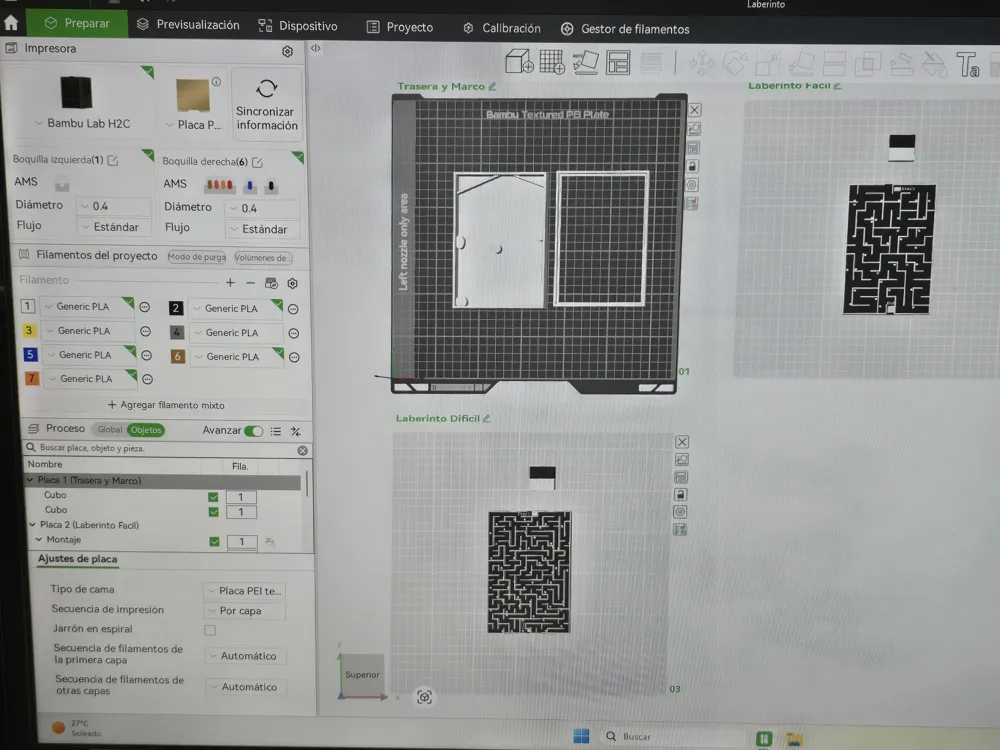The width and height of the screenshot is (1000, 750).
Task: Edit right nozzle (Boquilla derecha) icon
Action: [257, 162]
